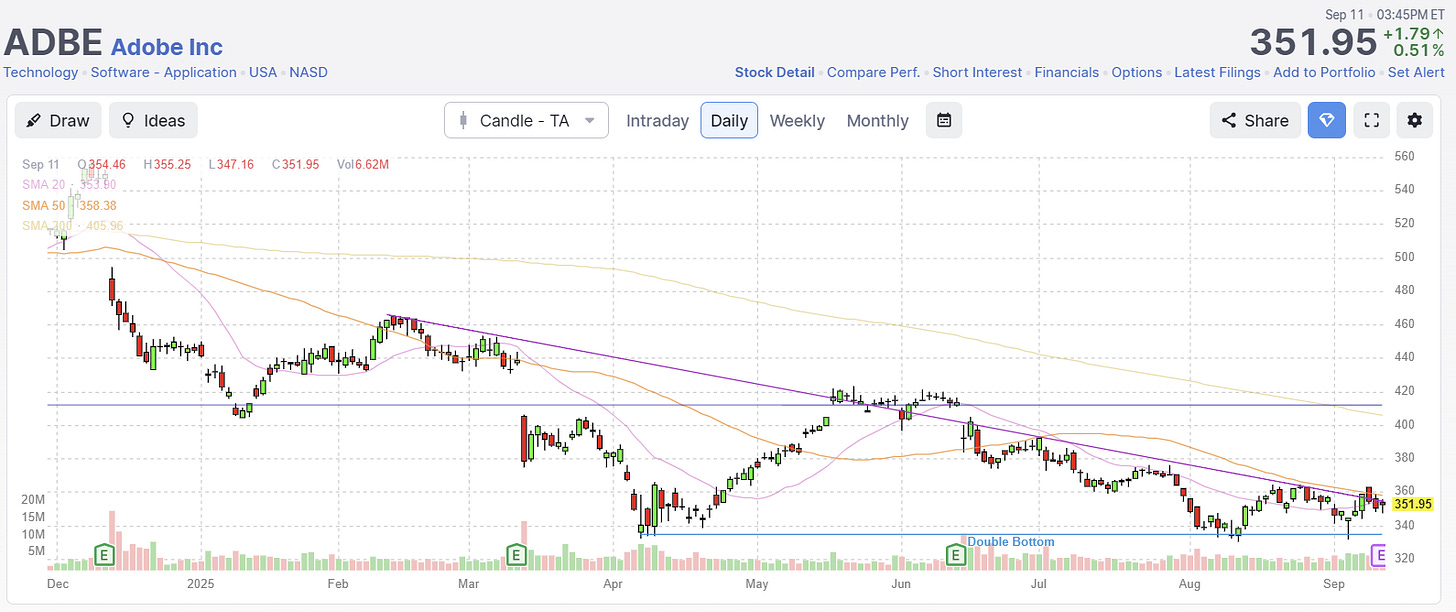The height and width of the screenshot is (612, 1456).
Task: Open the calendar date range picker
Action: [x=944, y=121]
